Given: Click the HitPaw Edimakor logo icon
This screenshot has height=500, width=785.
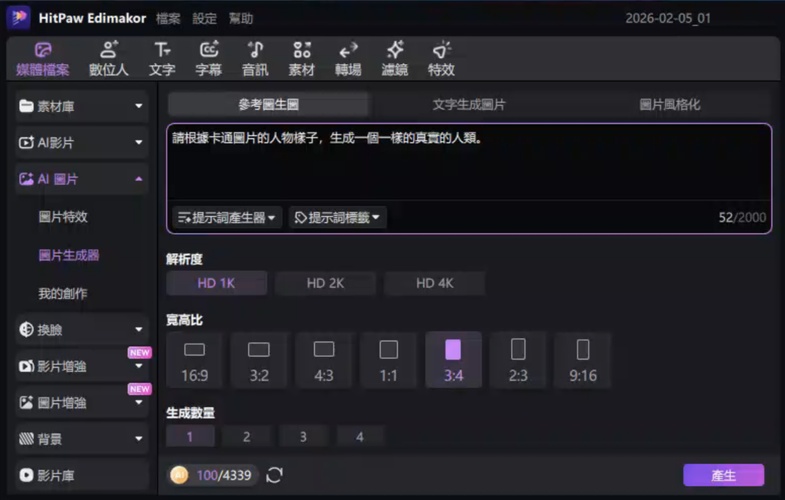Looking at the screenshot, I should [x=19, y=18].
